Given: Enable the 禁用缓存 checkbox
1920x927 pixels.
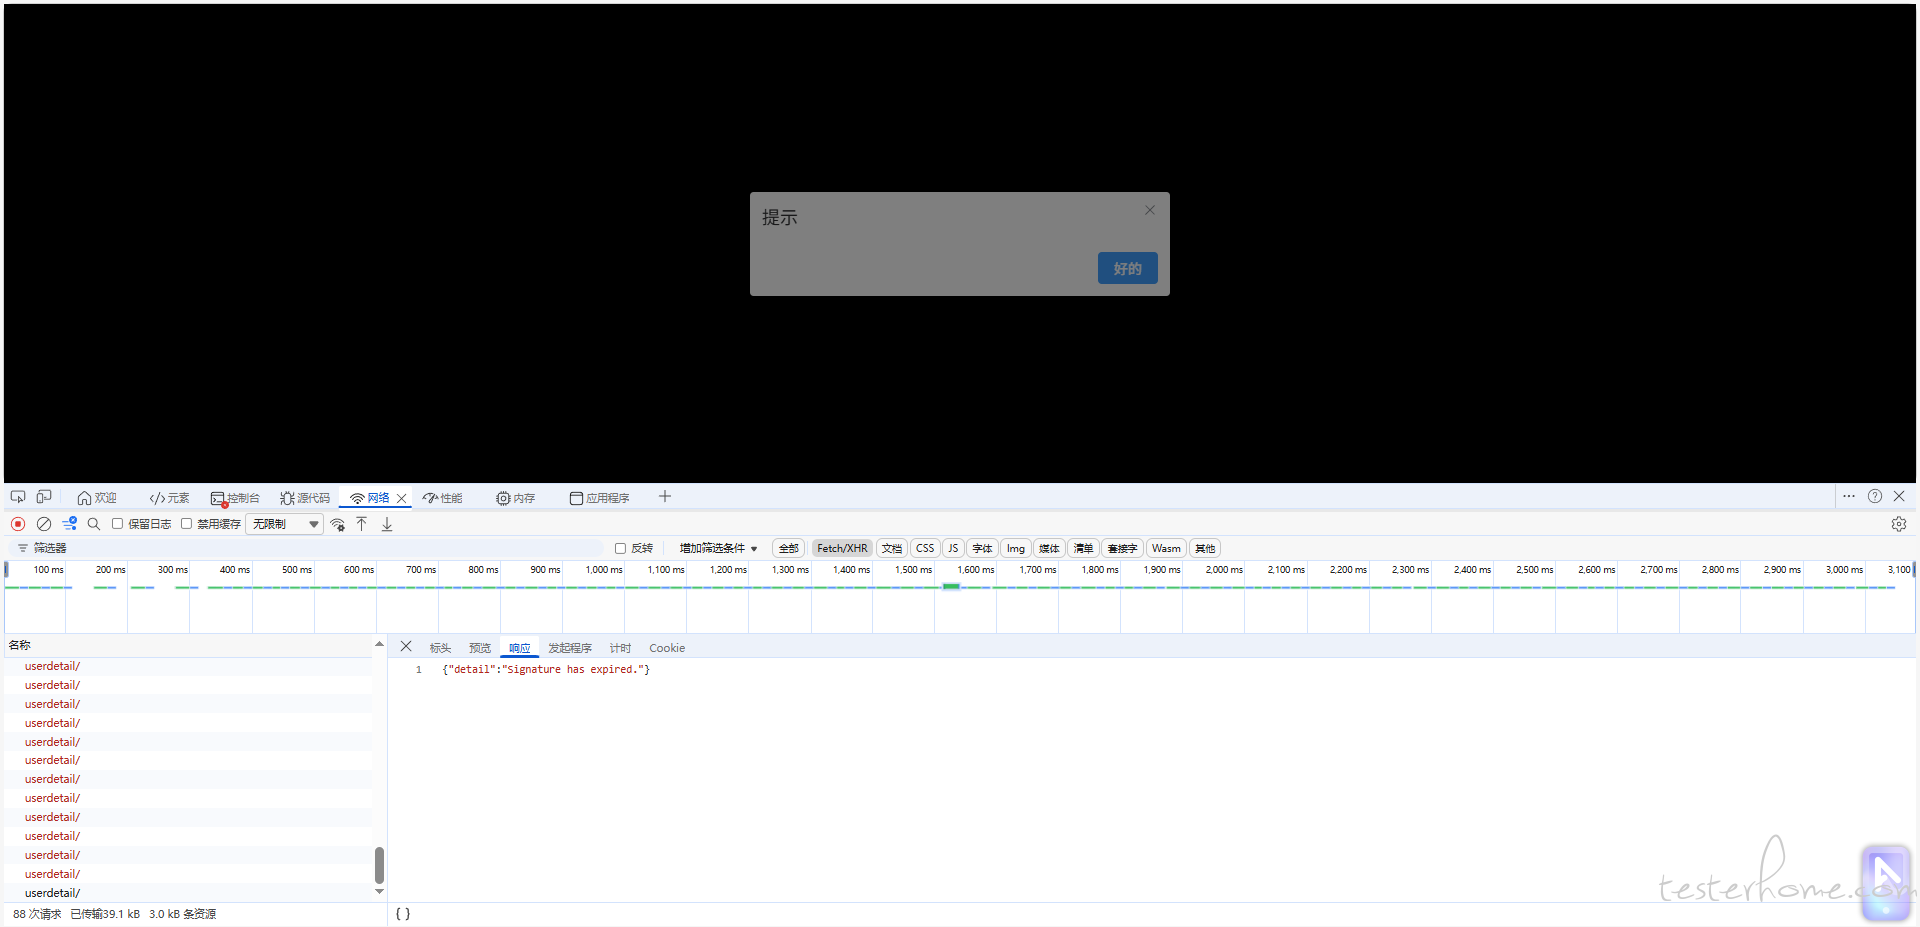Looking at the screenshot, I should point(187,524).
